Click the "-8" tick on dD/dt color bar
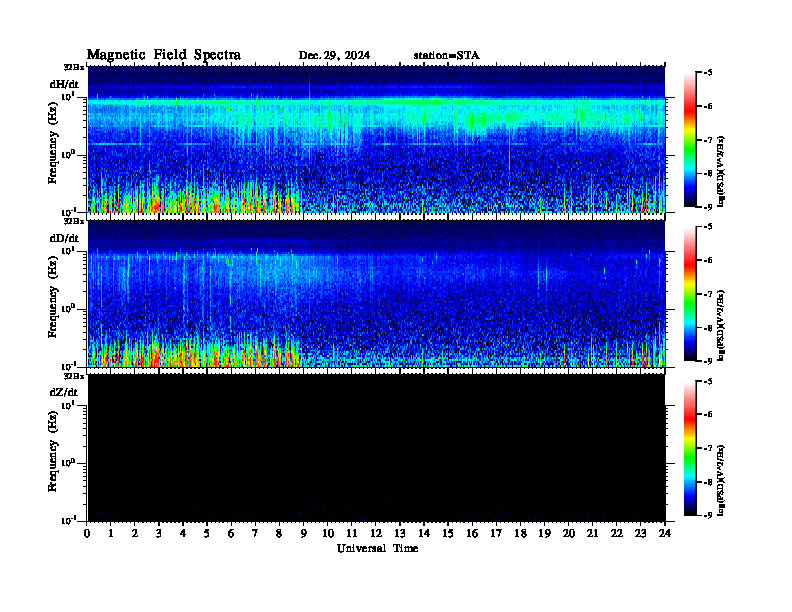792x612 pixels. pos(708,328)
